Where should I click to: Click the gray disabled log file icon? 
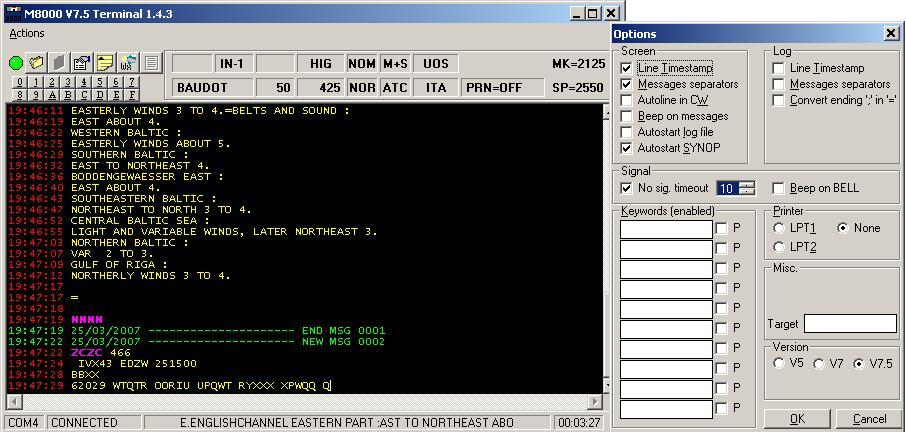pos(60,63)
